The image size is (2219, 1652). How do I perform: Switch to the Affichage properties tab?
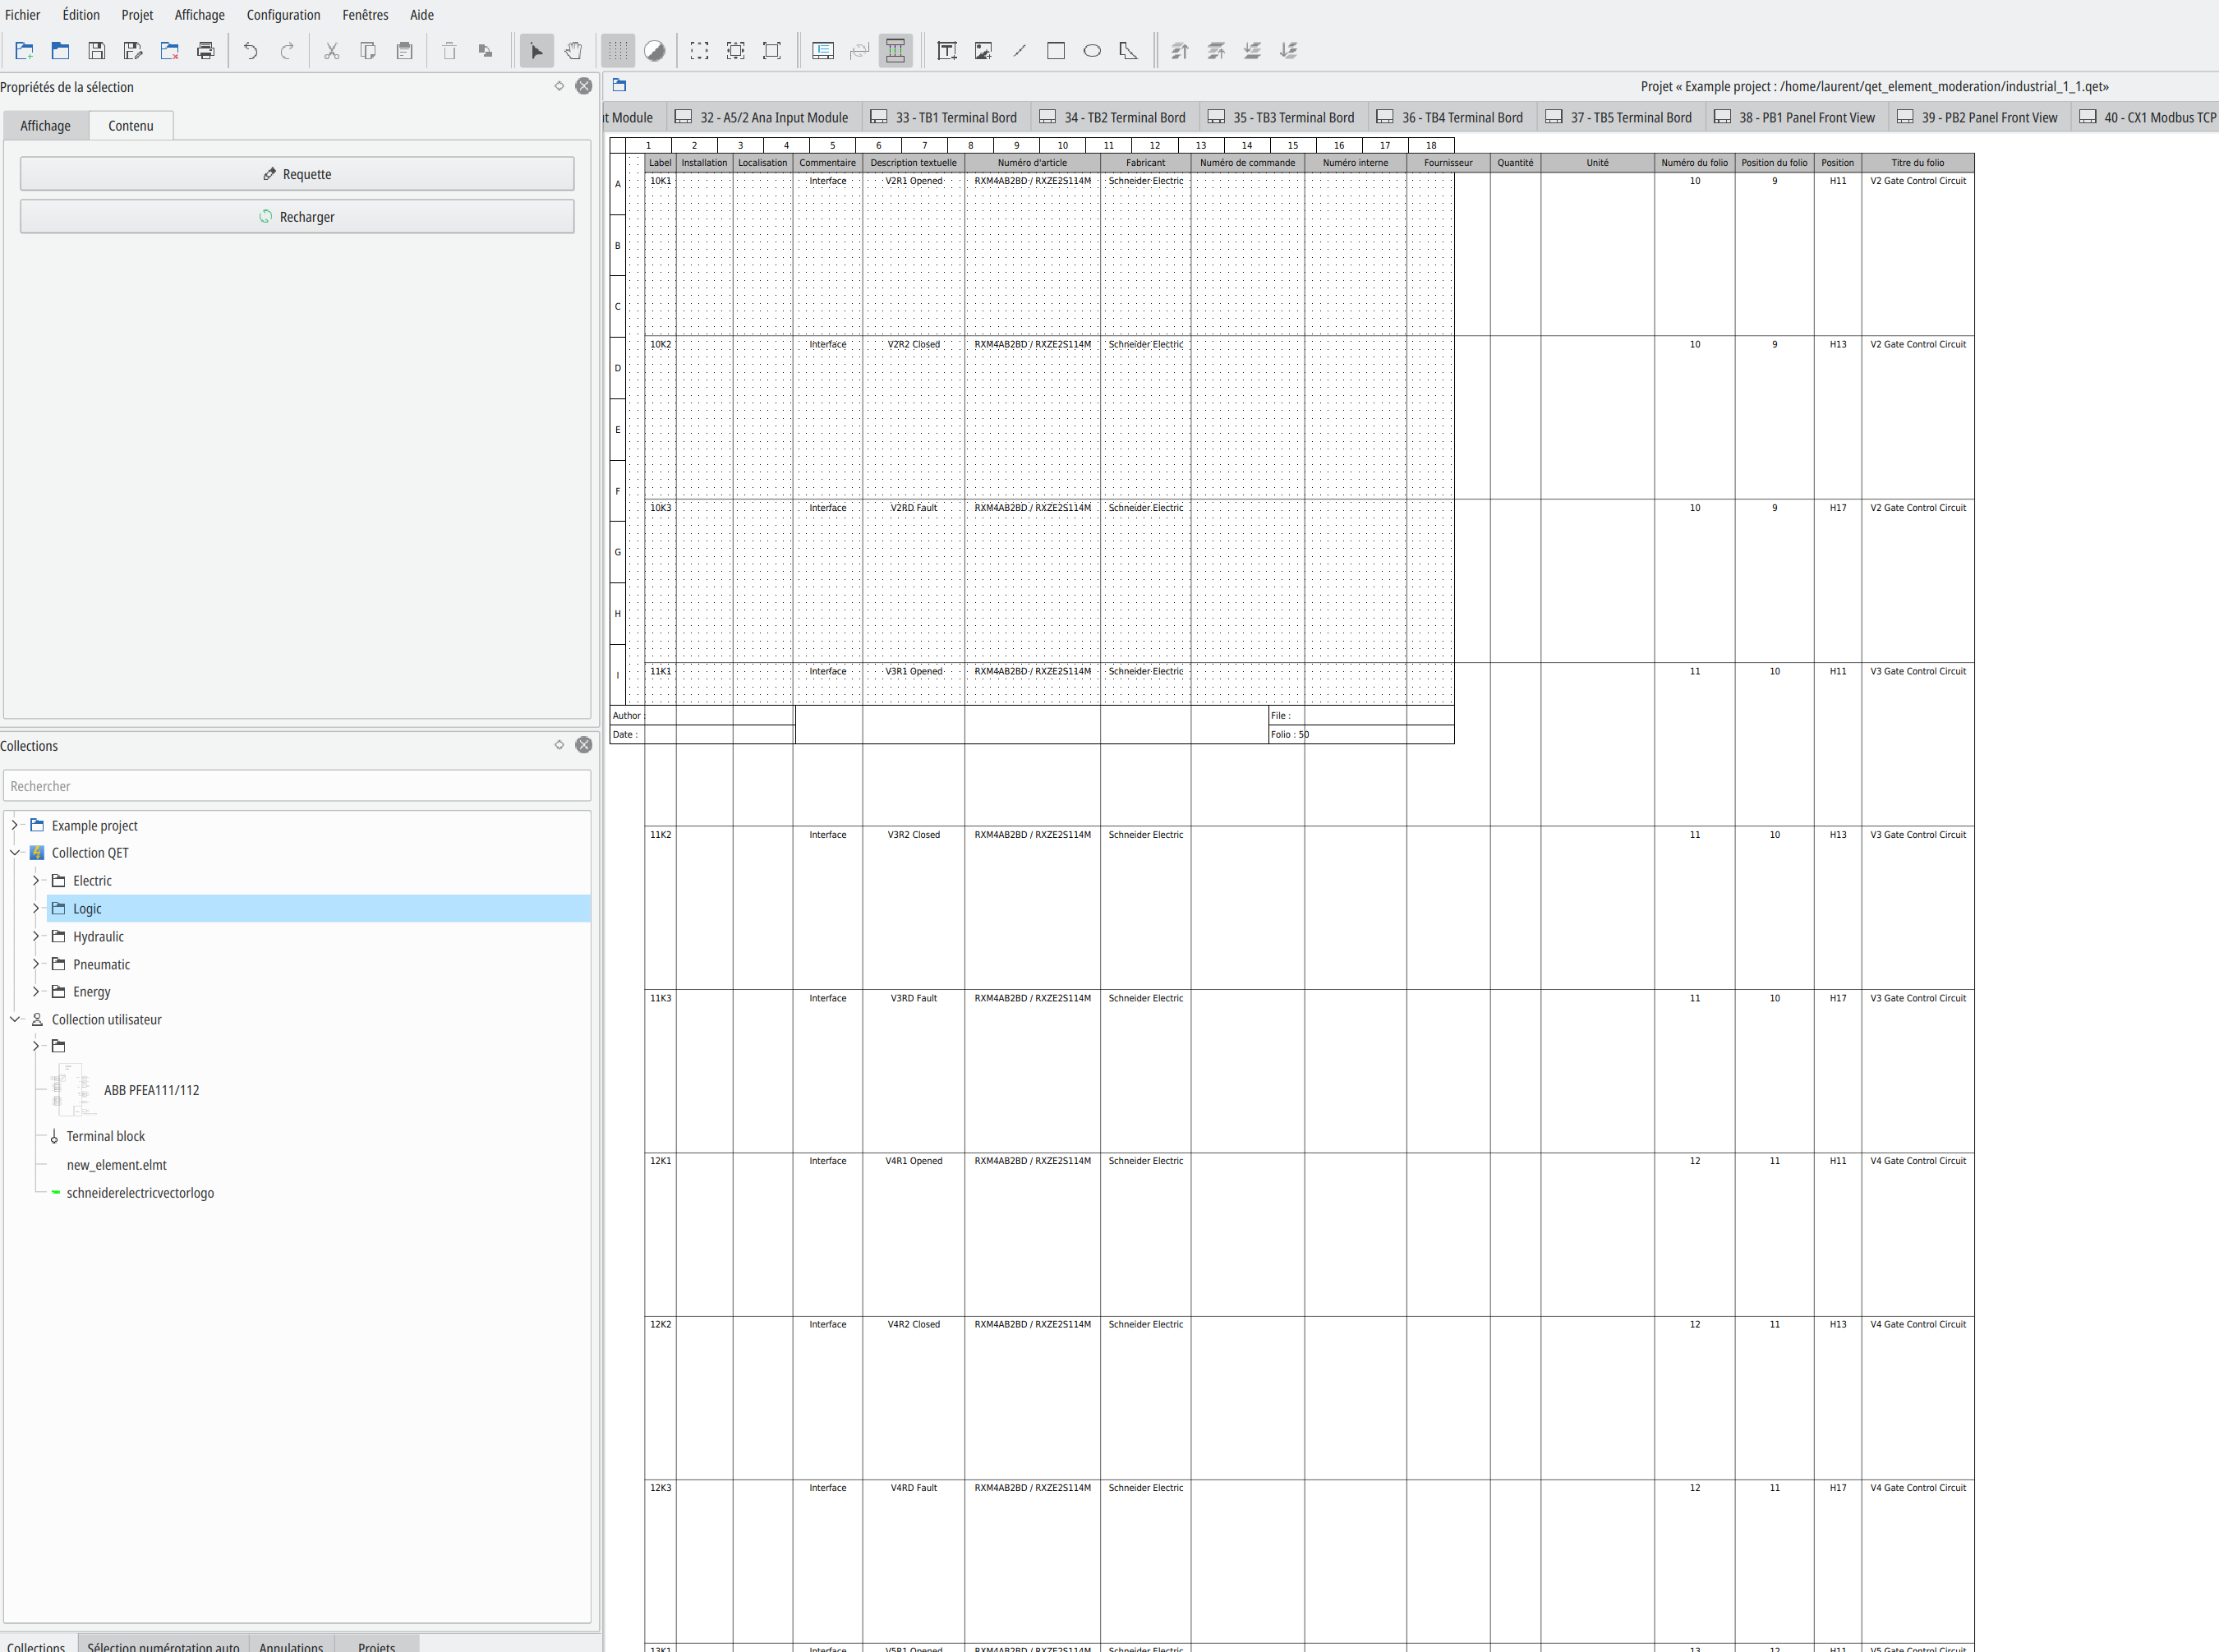tap(46, 125)
